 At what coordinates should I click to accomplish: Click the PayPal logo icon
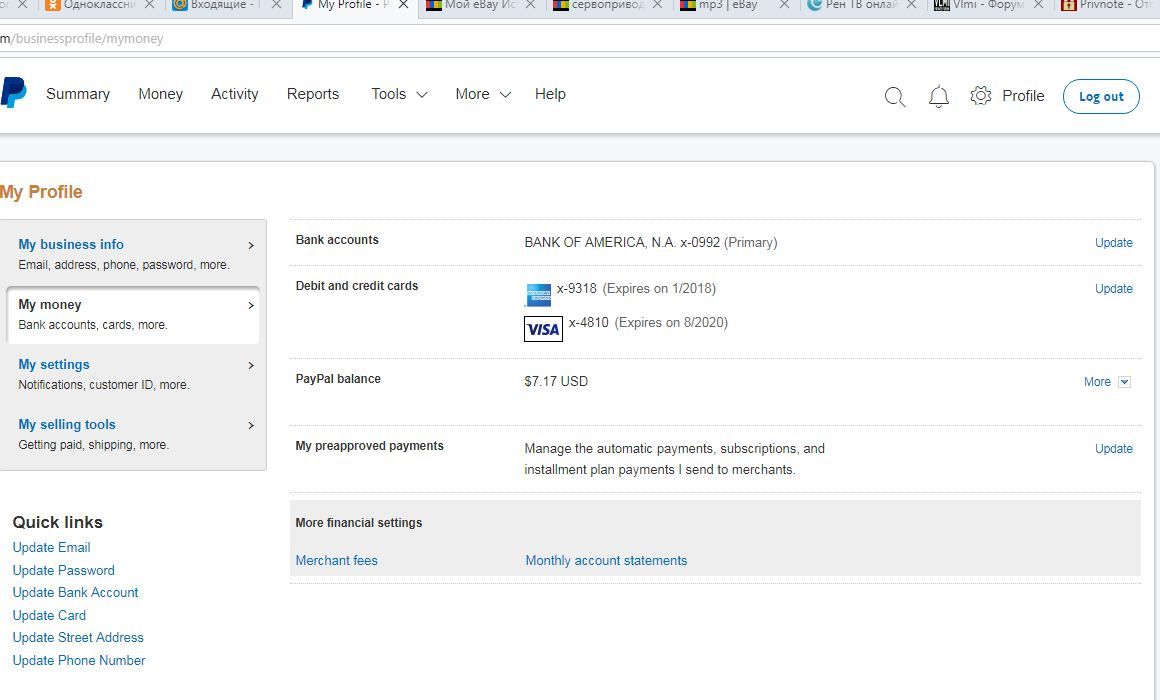click(x=13, y=94)
